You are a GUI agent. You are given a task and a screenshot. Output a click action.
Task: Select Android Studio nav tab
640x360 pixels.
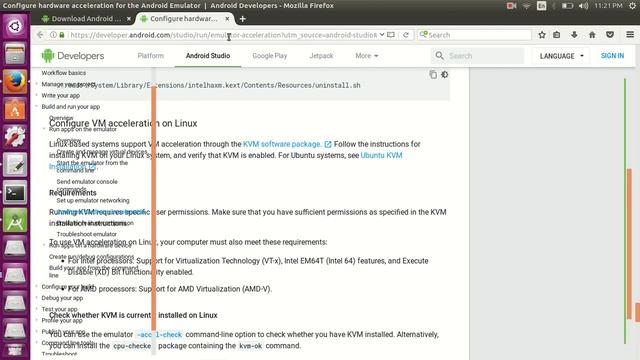point(208,56)
